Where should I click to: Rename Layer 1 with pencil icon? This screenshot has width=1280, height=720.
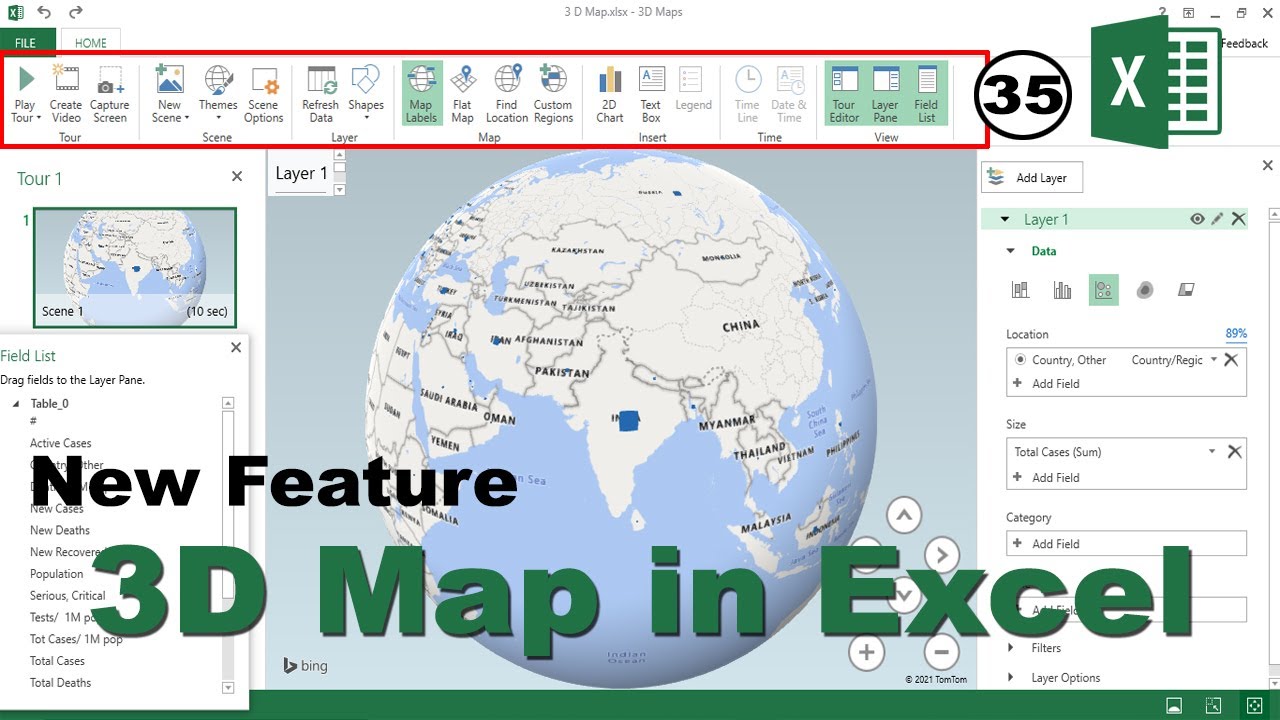pyautogui.click(x=1217, y=219)
